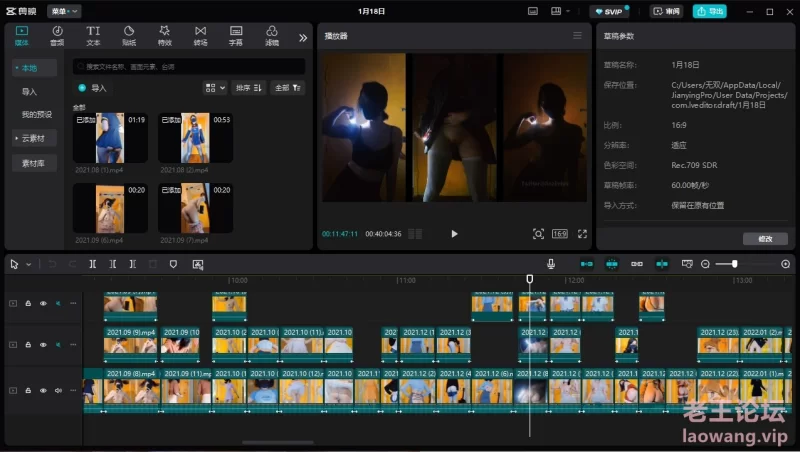Click the 审阅 review button
800x452 pixels.
(x=666, y=11)
